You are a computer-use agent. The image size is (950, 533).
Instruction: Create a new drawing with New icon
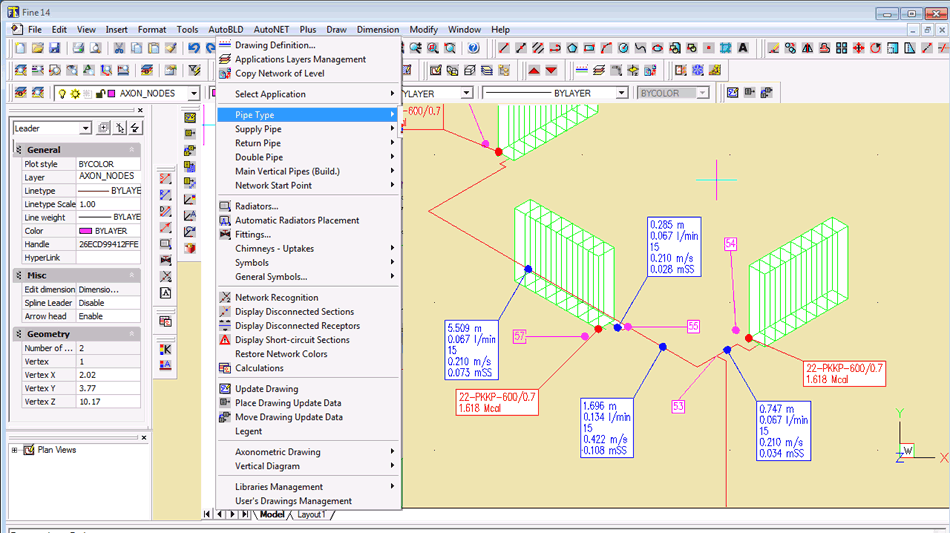click(x=20, y=48)
